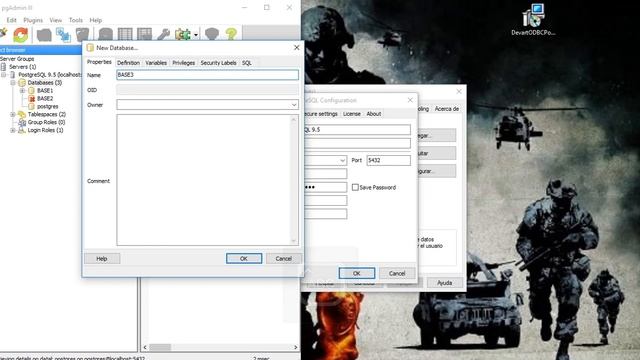Click the Refresh toolbar icon

[x=21, y=34]
